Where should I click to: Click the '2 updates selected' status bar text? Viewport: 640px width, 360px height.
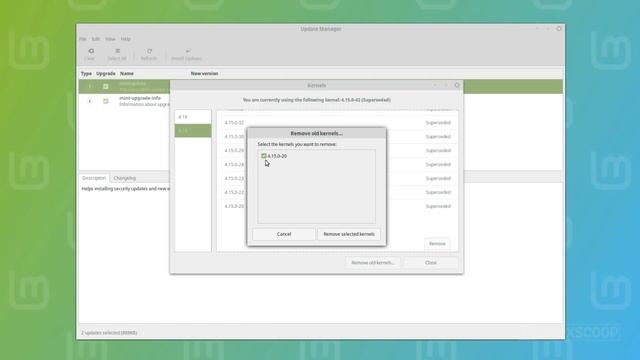click(x=109, y=333)
